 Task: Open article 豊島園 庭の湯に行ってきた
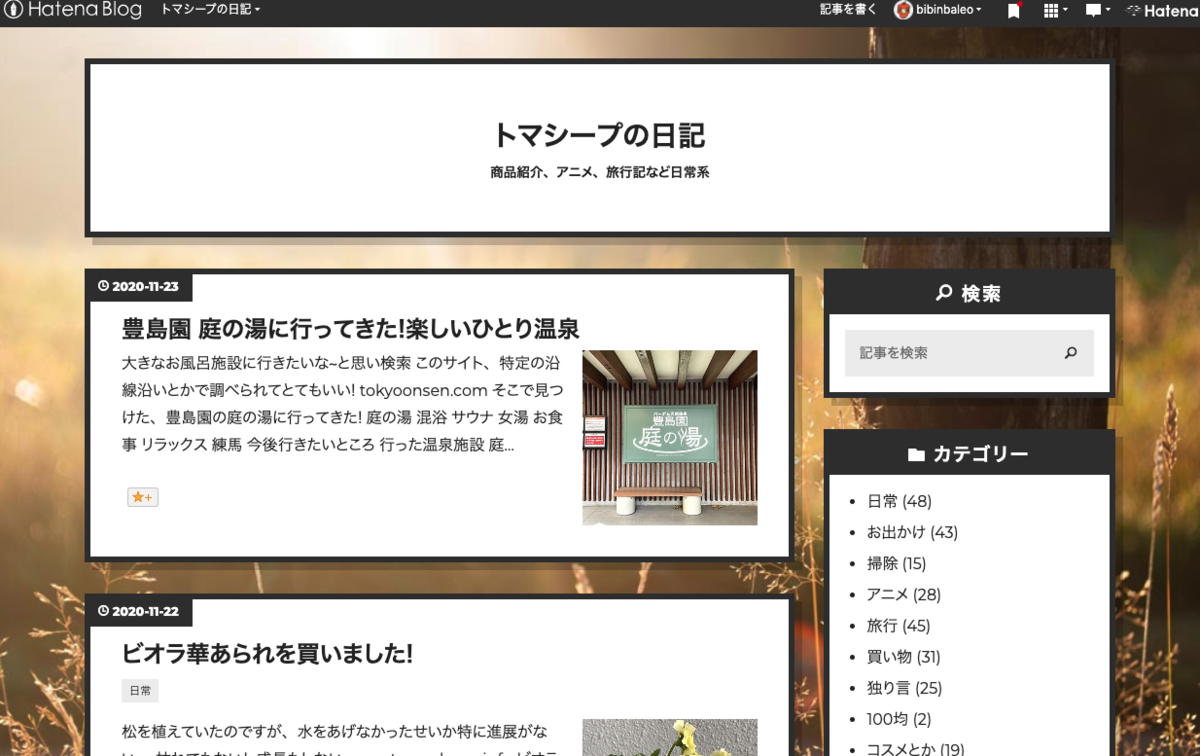pyautogui.click(x=350, y=328)
